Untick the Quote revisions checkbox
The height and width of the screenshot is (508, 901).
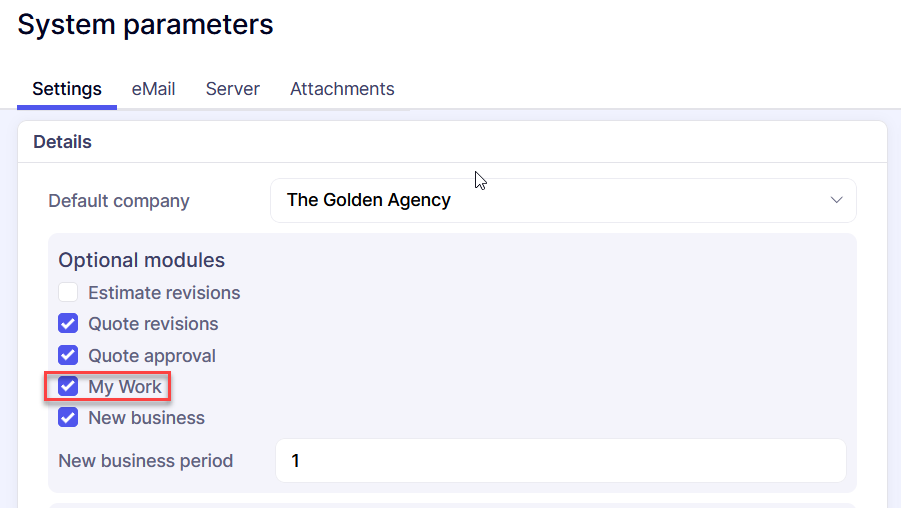(x=68, y=324)
